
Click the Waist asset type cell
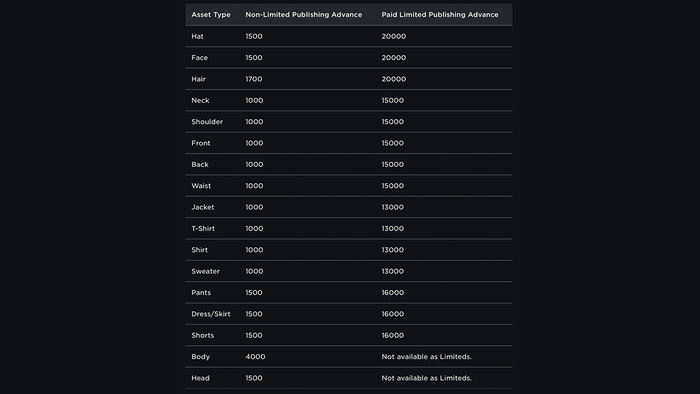tap(201, 186)
